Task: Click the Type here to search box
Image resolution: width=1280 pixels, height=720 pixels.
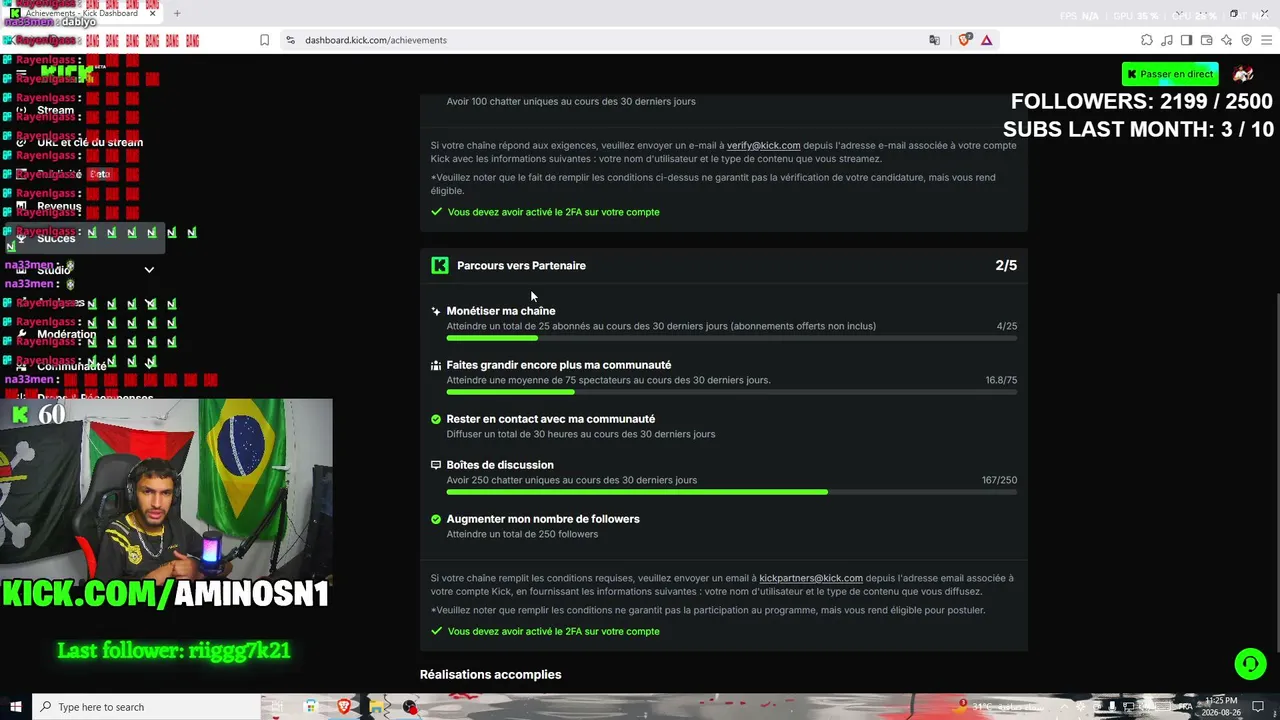Action: point(146,707)
